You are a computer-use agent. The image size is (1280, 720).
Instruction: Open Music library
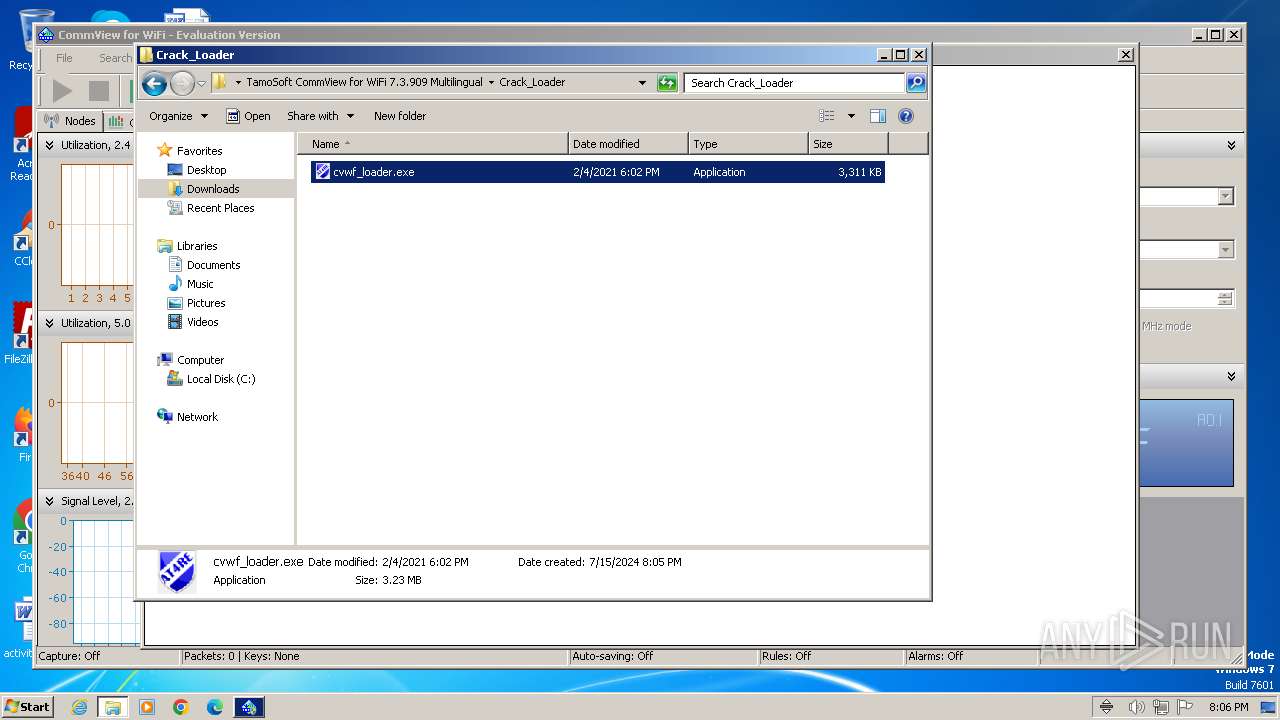(200, 284)
